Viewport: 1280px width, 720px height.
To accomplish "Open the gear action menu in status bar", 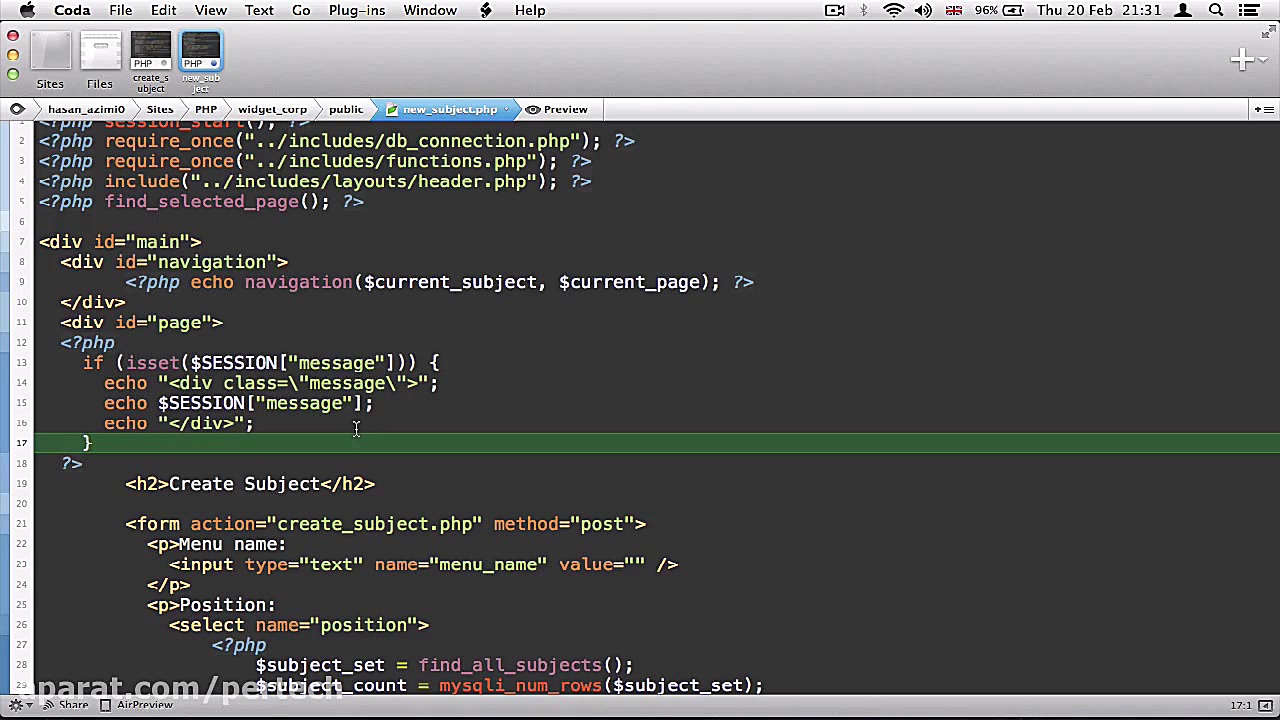I will coord(19,705).
